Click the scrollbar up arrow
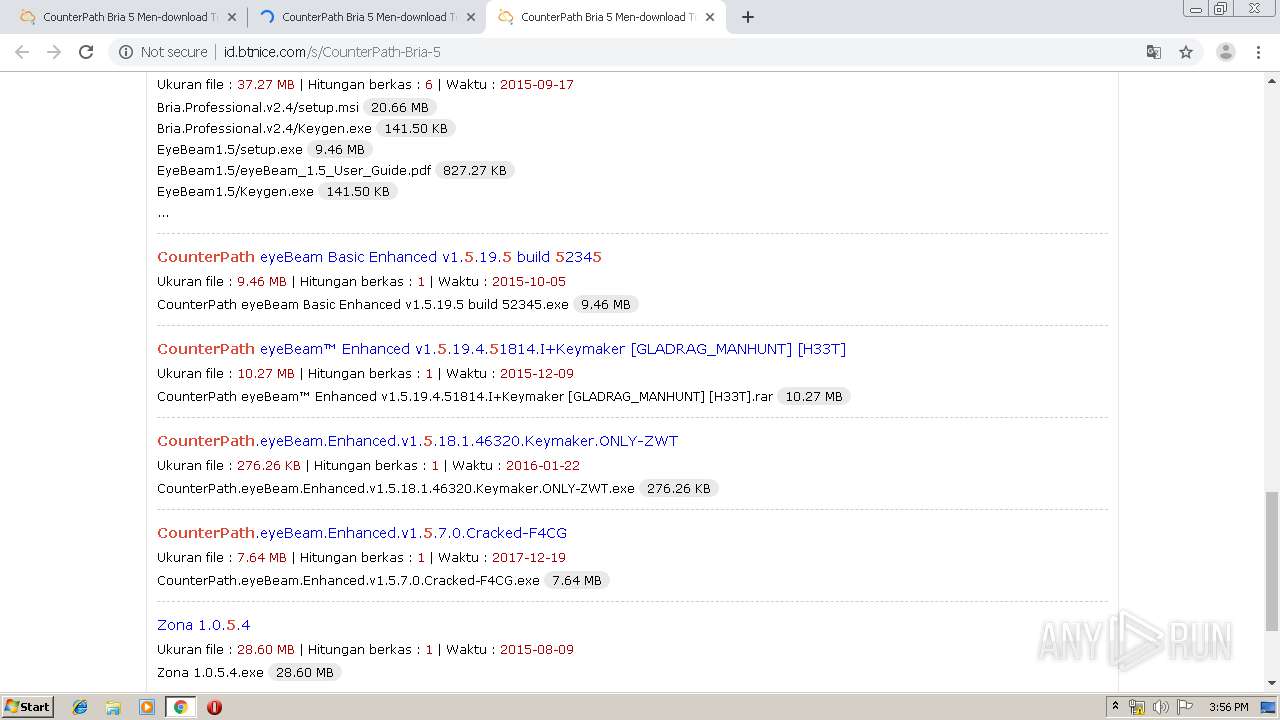The height and width of the screenshot is (720, 1280). 1271,80
